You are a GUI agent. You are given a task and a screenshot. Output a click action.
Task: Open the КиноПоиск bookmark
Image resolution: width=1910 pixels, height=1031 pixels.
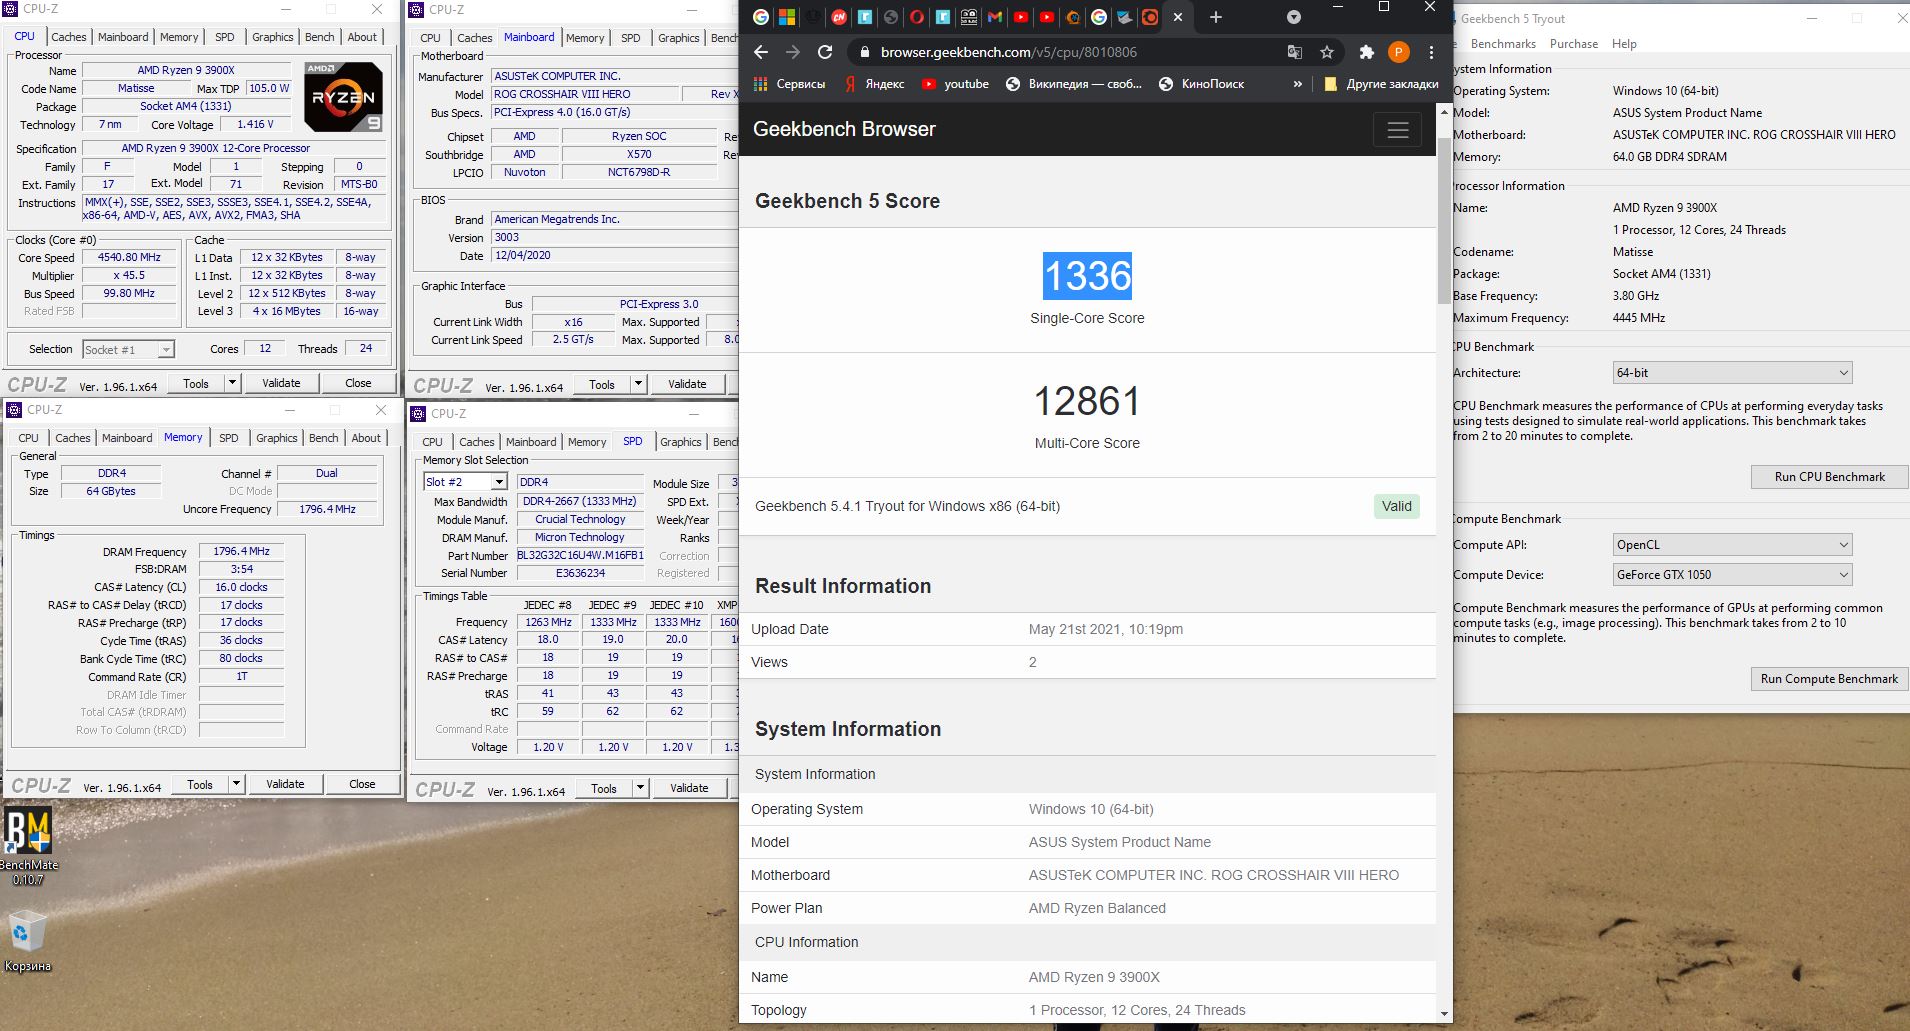click(x=1201, y=84)
